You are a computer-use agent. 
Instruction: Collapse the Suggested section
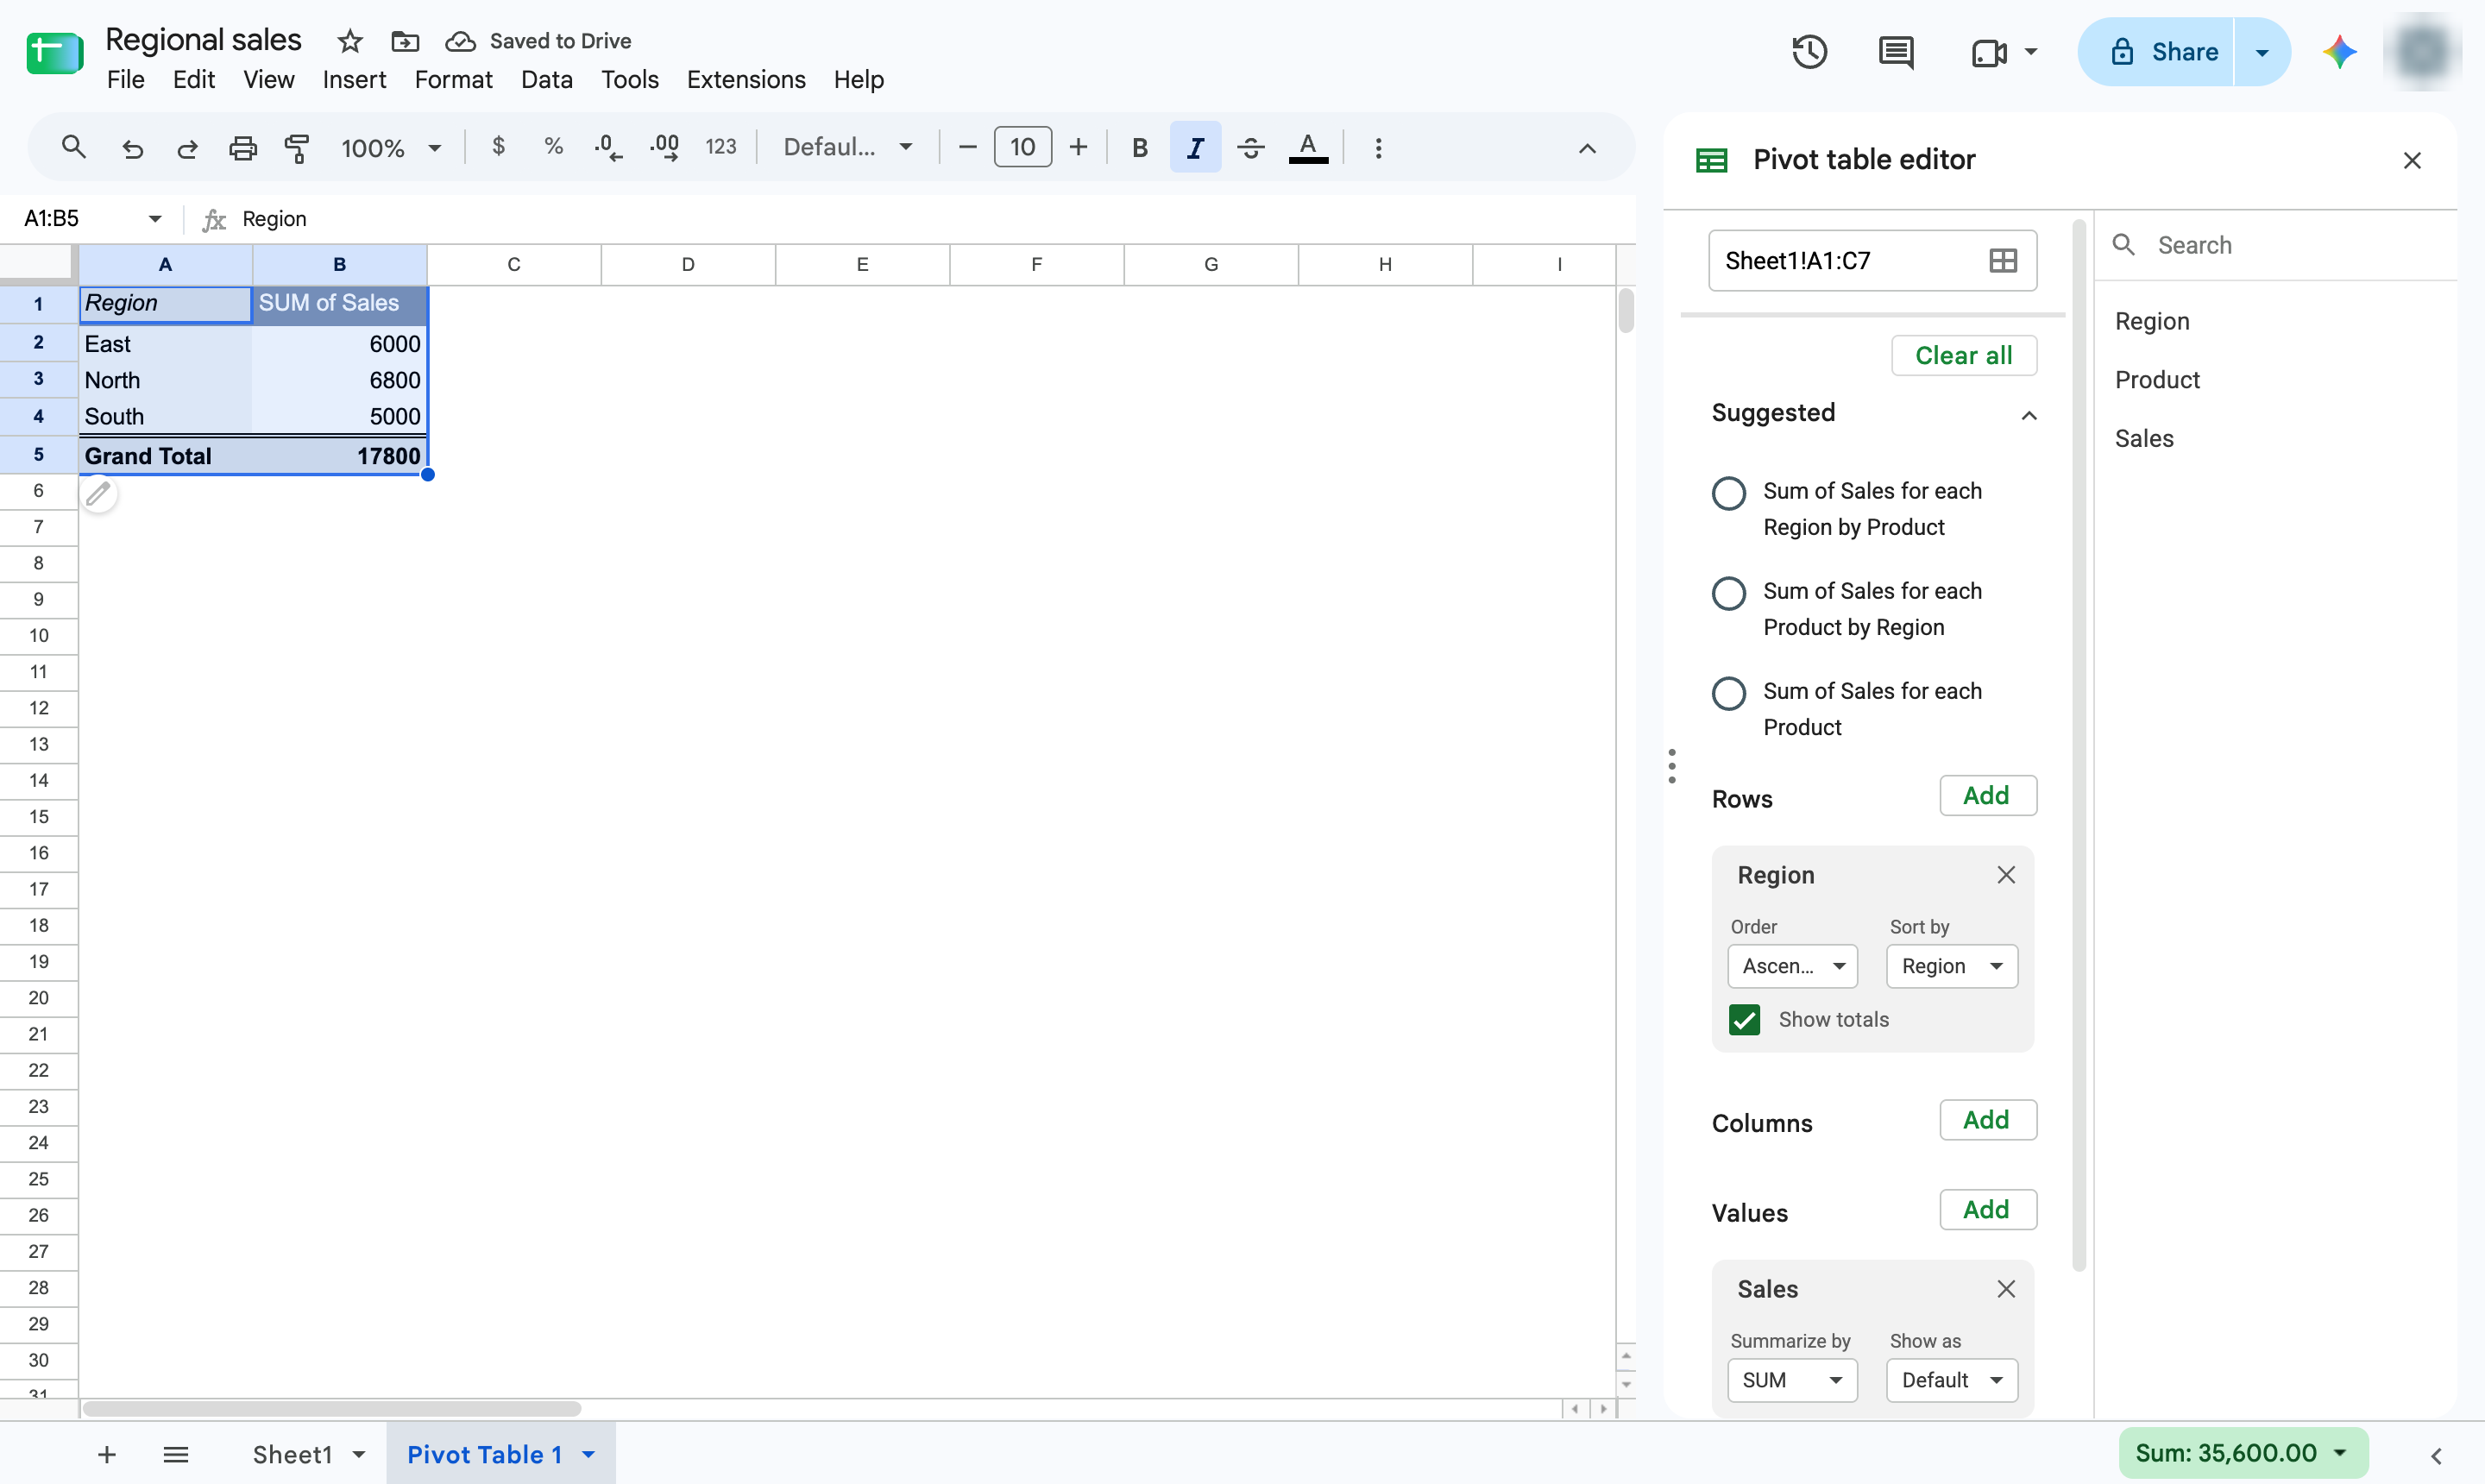[2028, 414]
